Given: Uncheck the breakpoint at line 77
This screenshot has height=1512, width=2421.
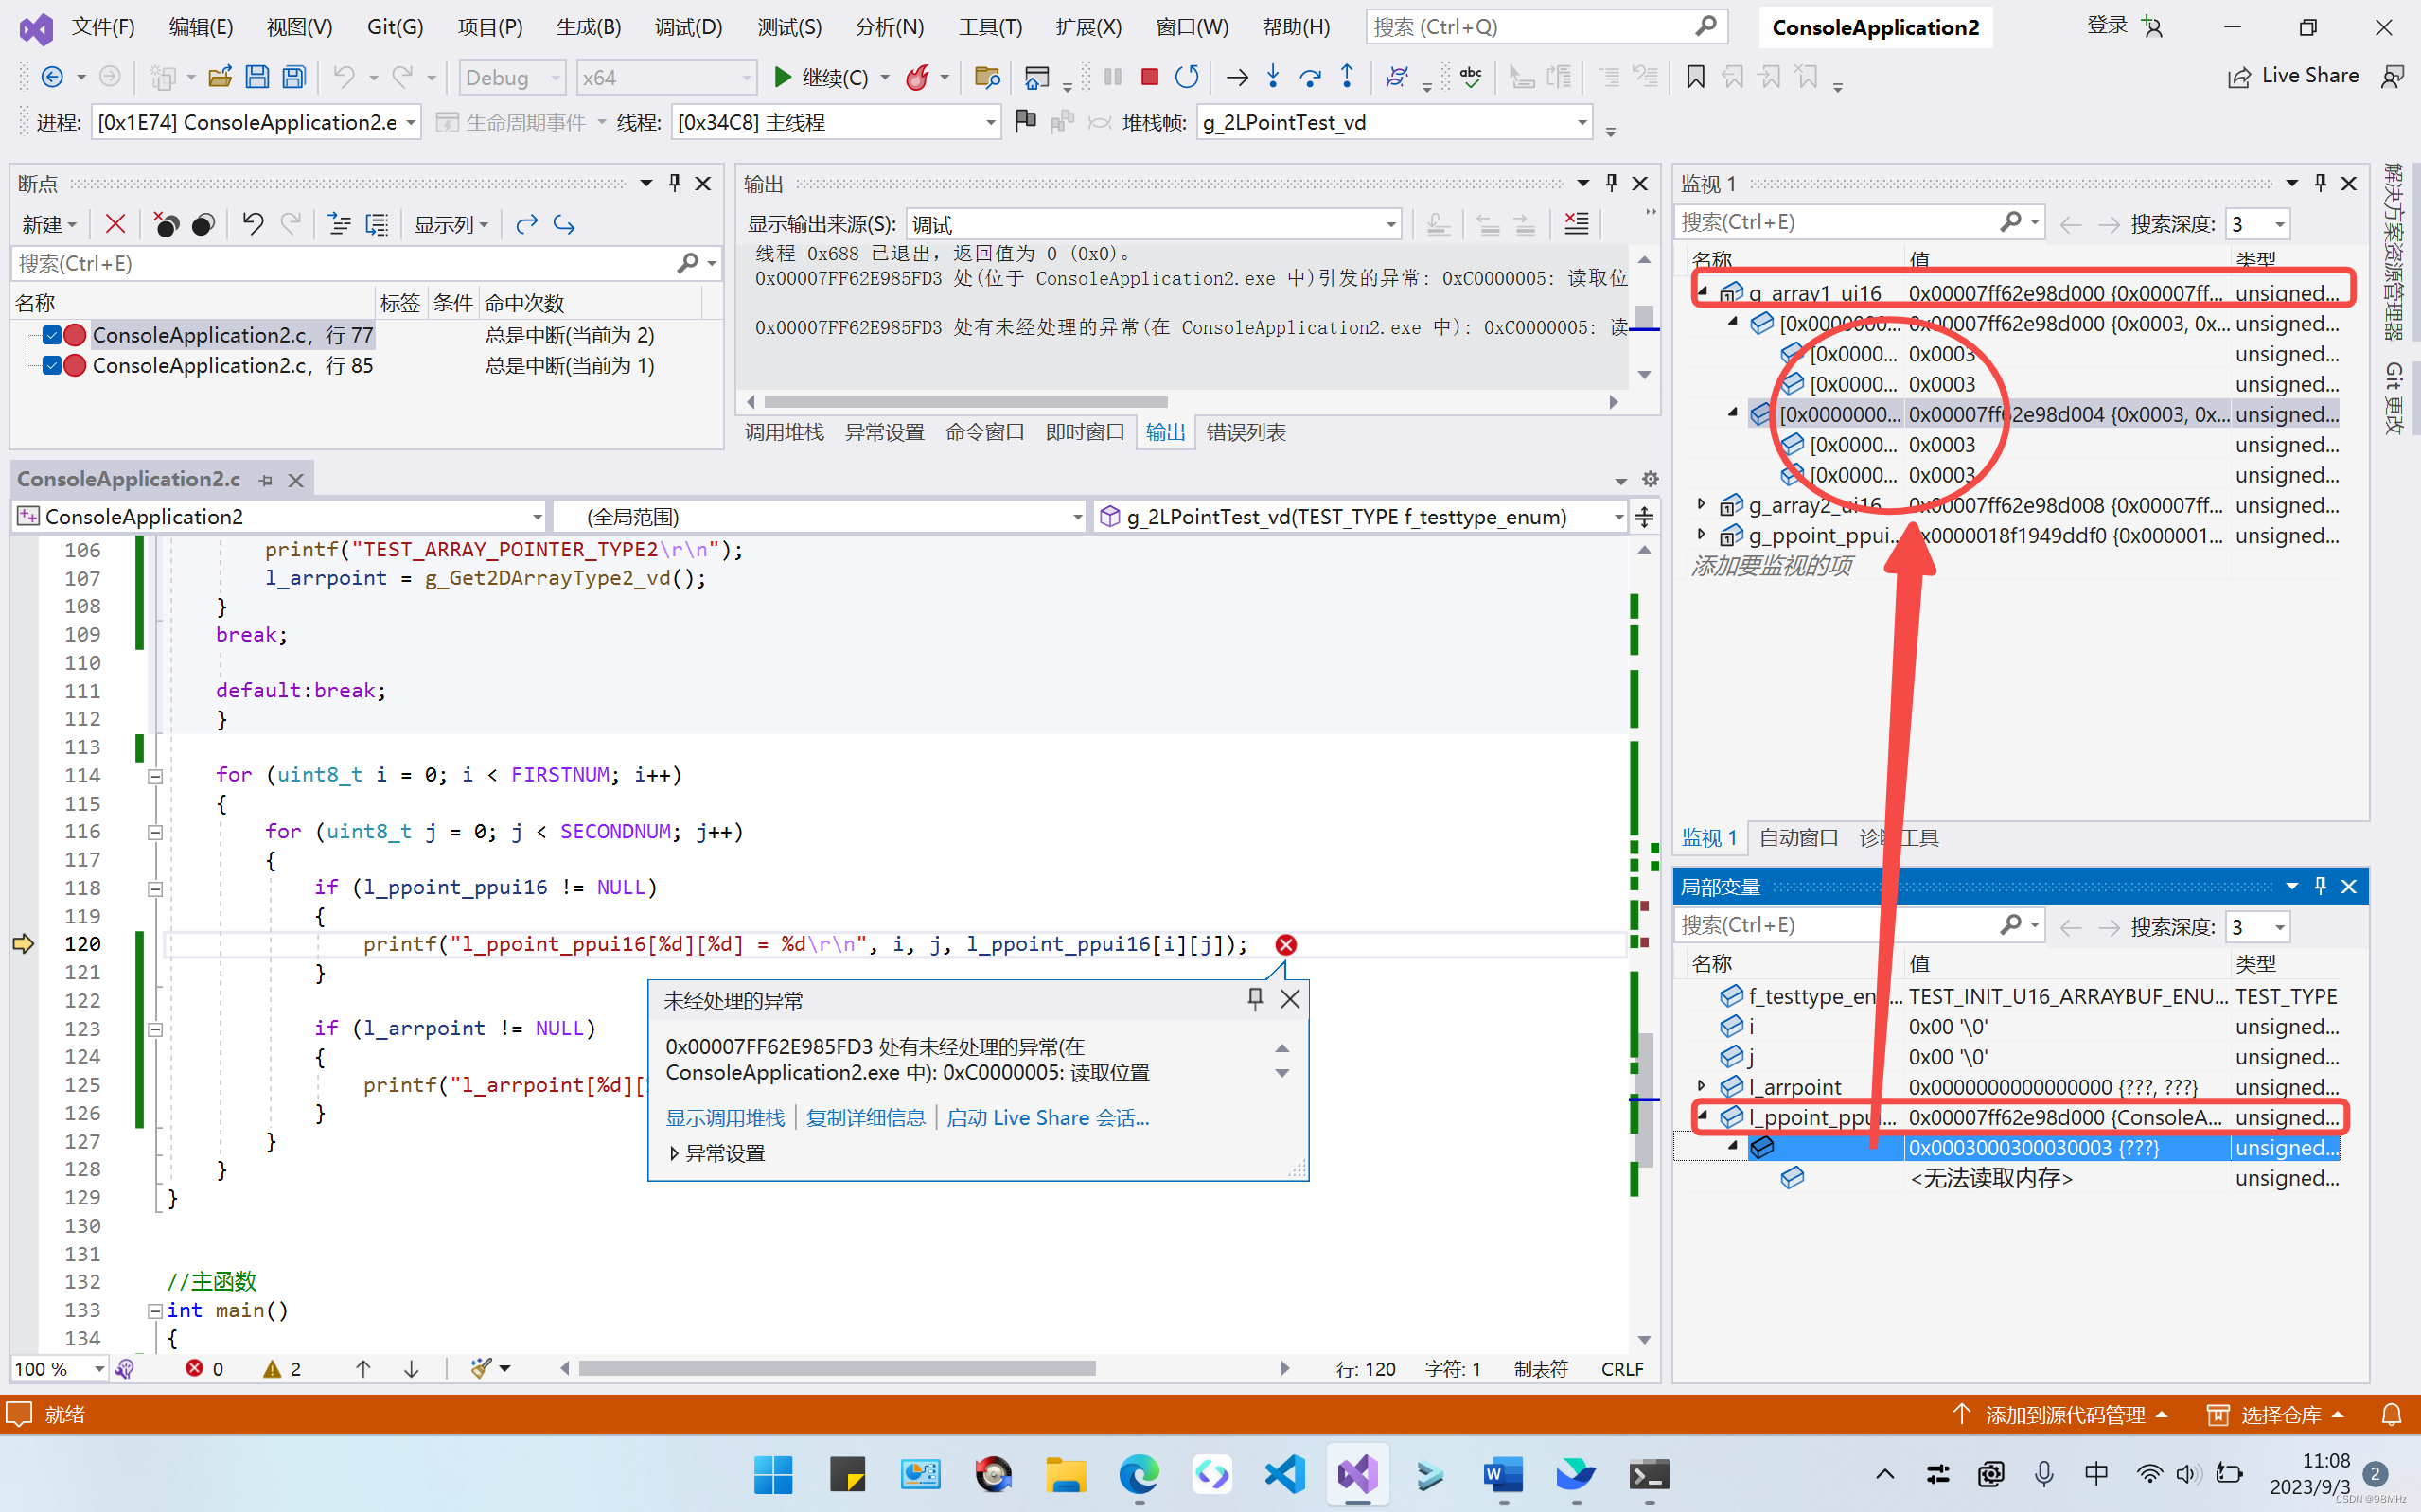Looking at the screenshot, I should 52,335.
